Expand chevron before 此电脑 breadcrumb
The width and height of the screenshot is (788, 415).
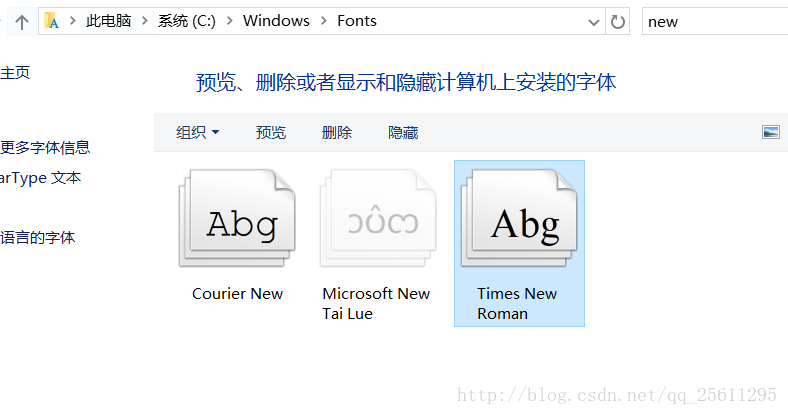tap(73, 21)
